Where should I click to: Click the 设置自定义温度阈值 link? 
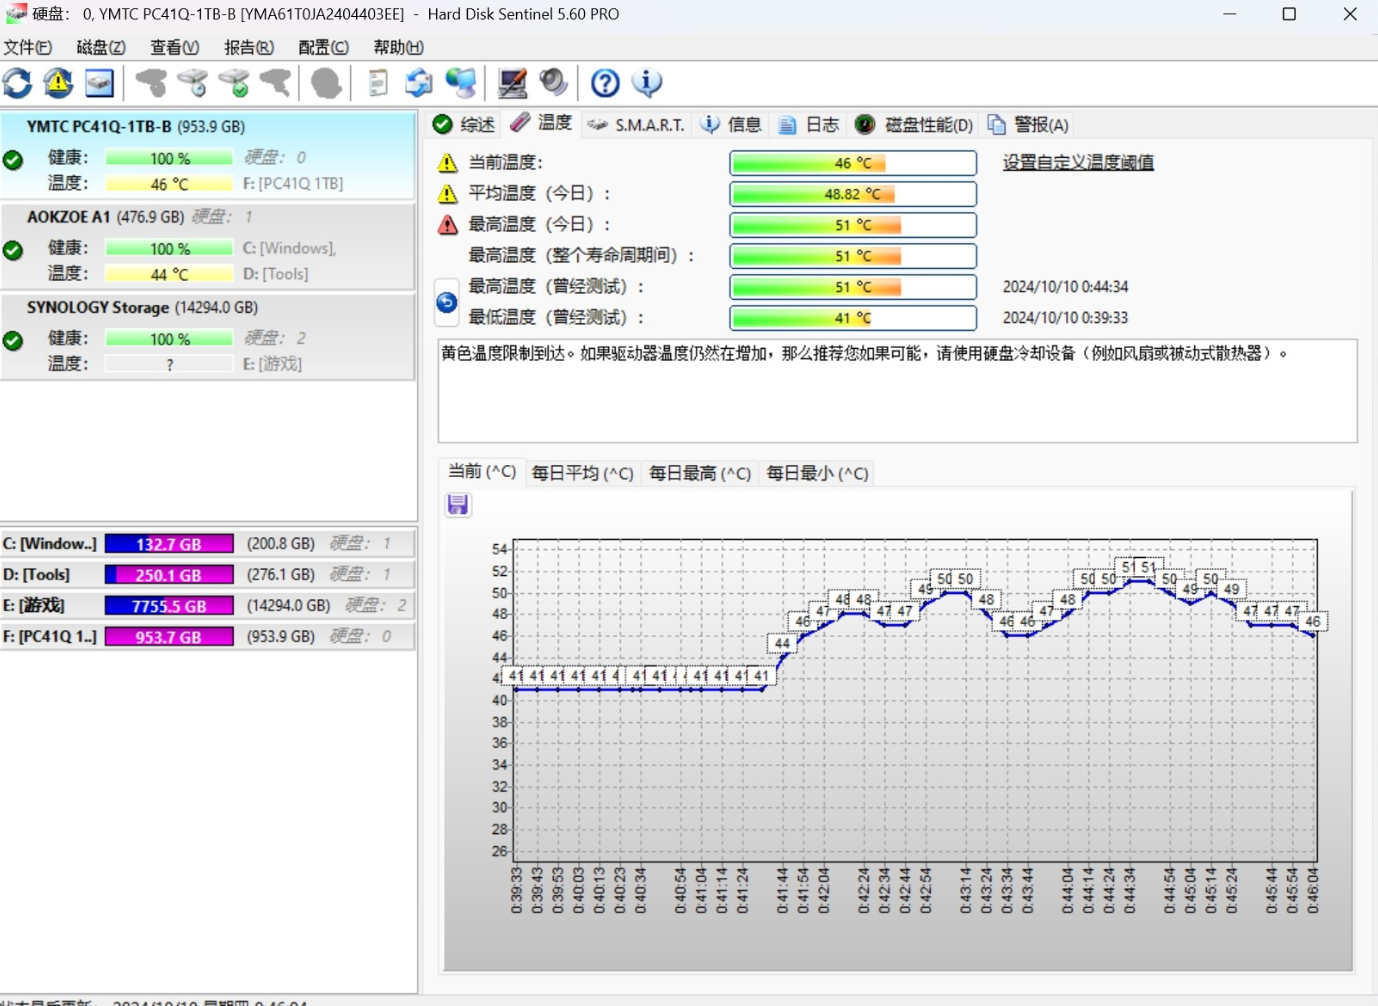point(1078,162)
